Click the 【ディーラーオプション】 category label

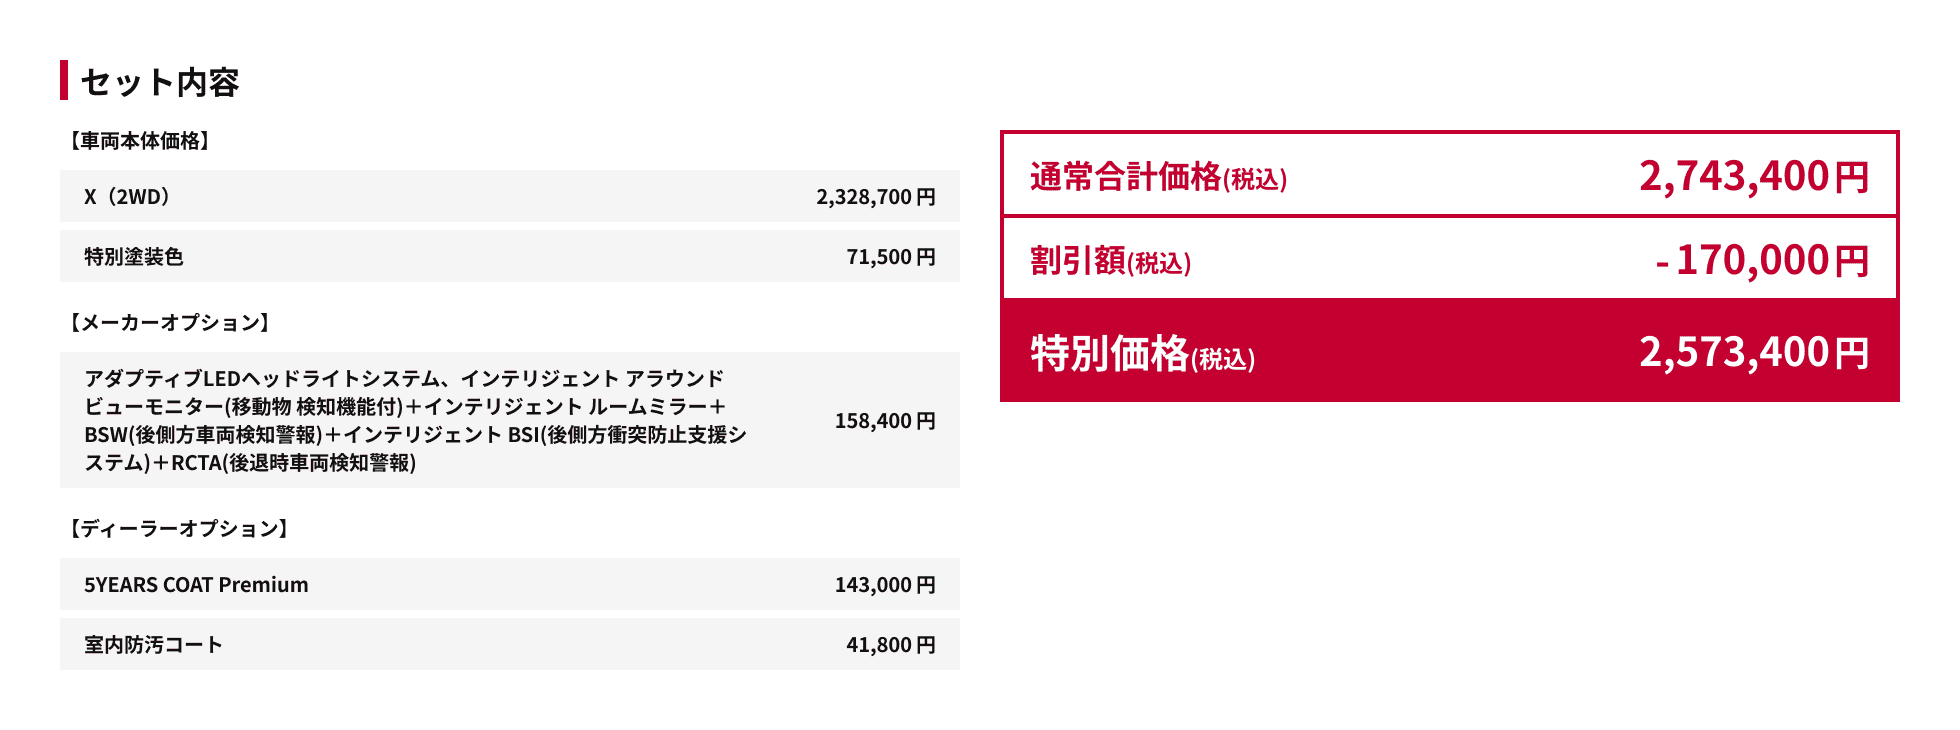[x=179, y=528]
